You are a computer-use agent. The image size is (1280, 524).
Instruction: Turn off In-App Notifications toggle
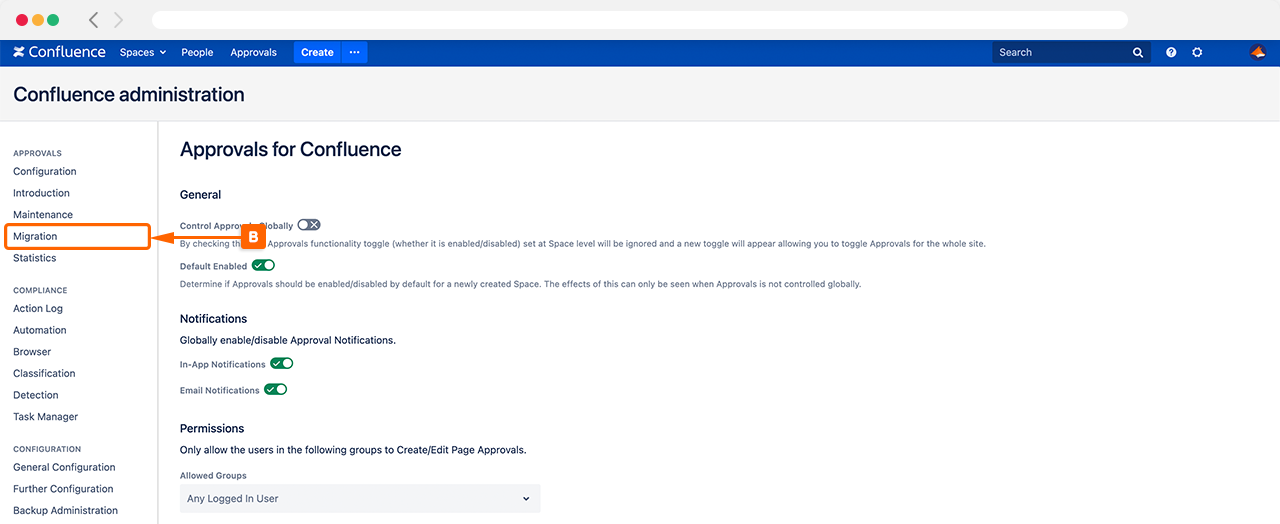click(x=281, y=364)
